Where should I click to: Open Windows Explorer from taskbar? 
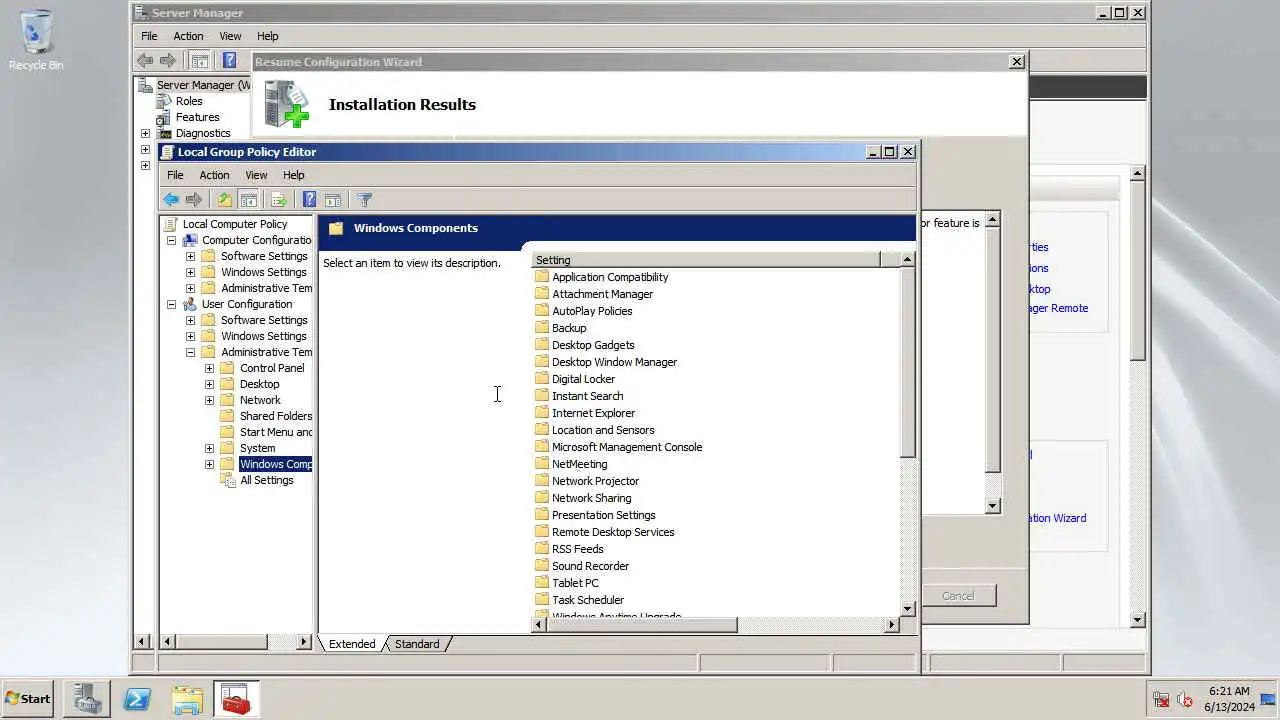tap(187, 699)
